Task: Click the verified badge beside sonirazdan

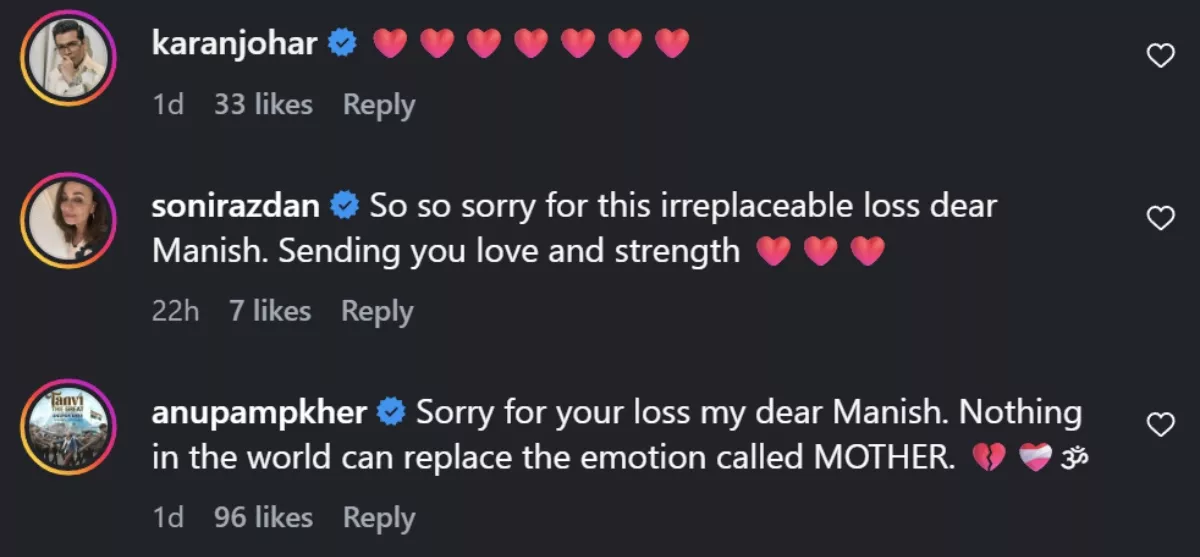Action: pos(345,206)
